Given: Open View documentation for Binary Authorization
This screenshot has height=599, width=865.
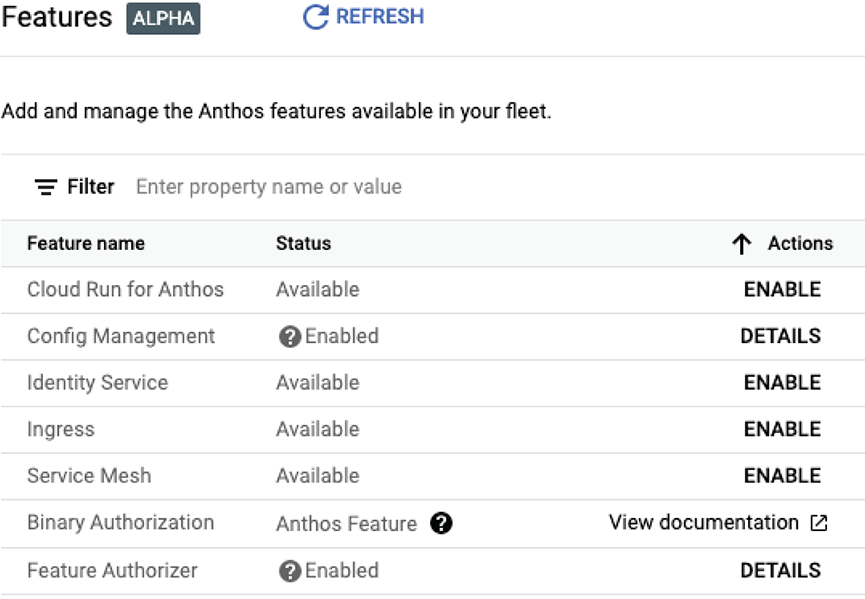Looking at the screenshot, I should 704,522.
